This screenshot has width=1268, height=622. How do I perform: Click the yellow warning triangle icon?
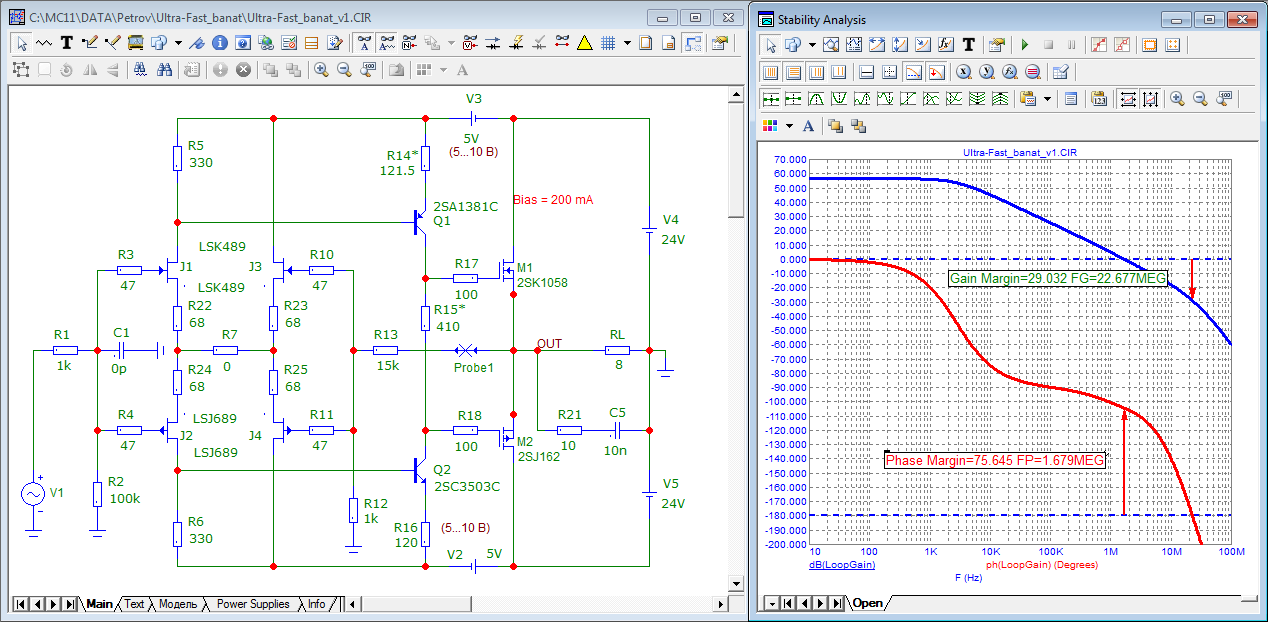tap(585, 43)
